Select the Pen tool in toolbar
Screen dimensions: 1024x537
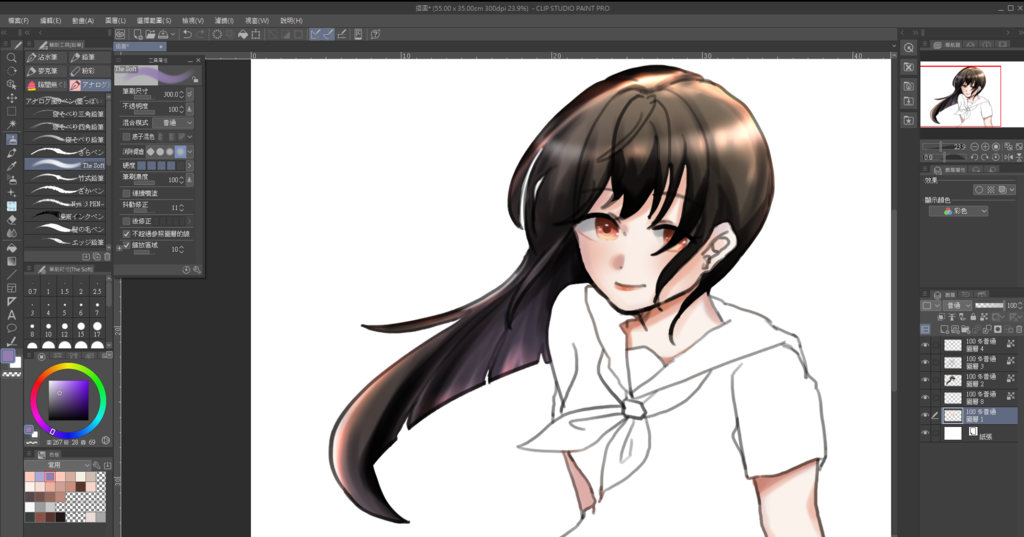11,152
